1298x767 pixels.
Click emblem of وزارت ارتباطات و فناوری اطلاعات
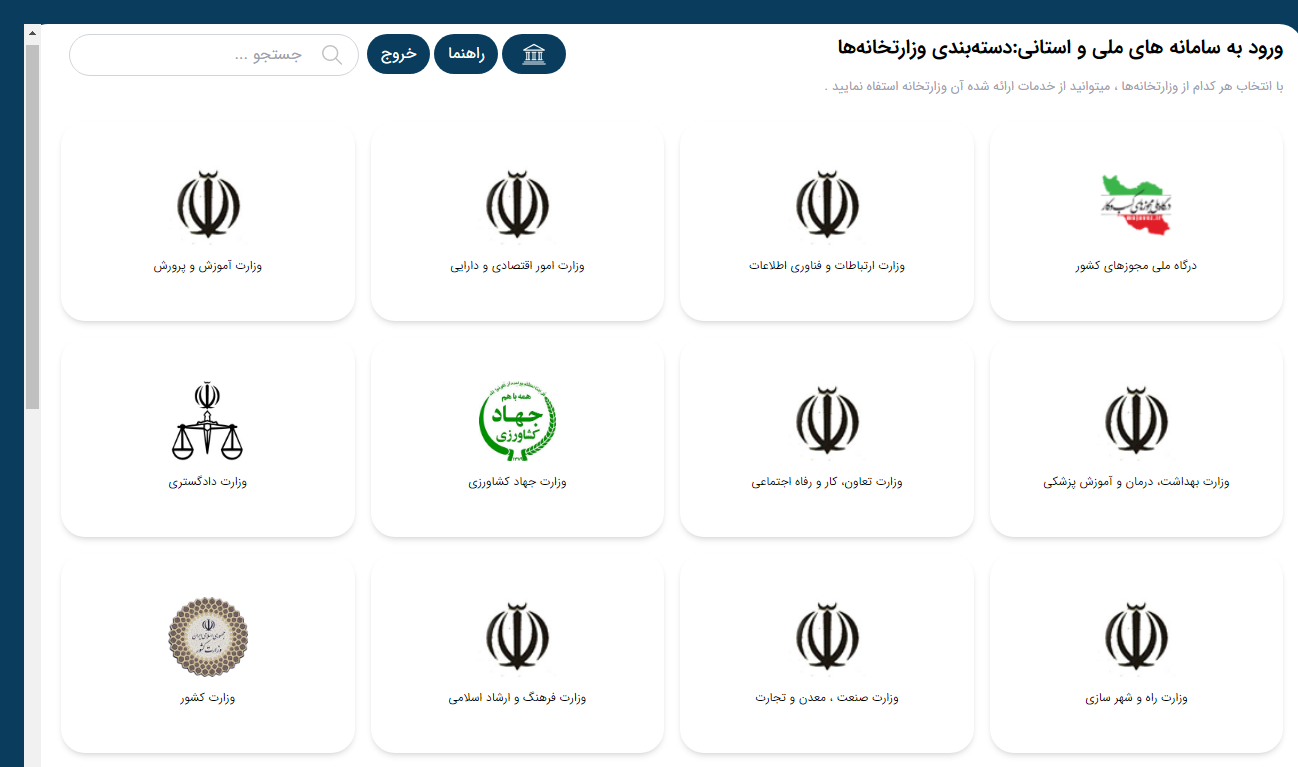tap(827, 205)
